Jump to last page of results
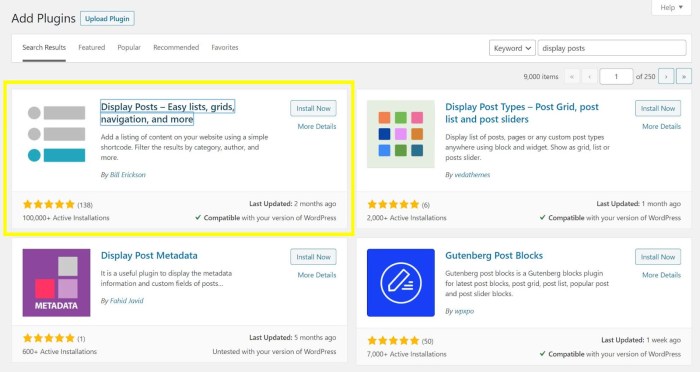 click(x=683, y=76)
